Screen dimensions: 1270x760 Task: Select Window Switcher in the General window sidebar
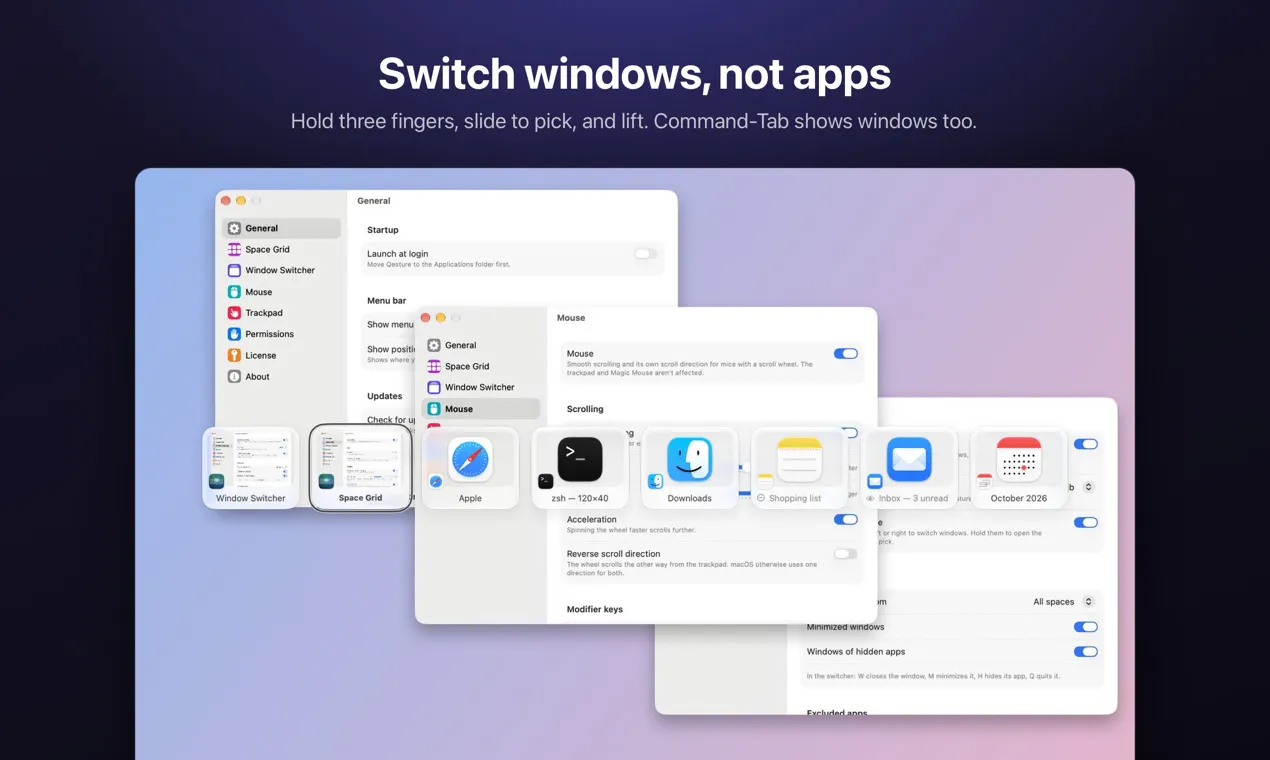click(281, 270)
